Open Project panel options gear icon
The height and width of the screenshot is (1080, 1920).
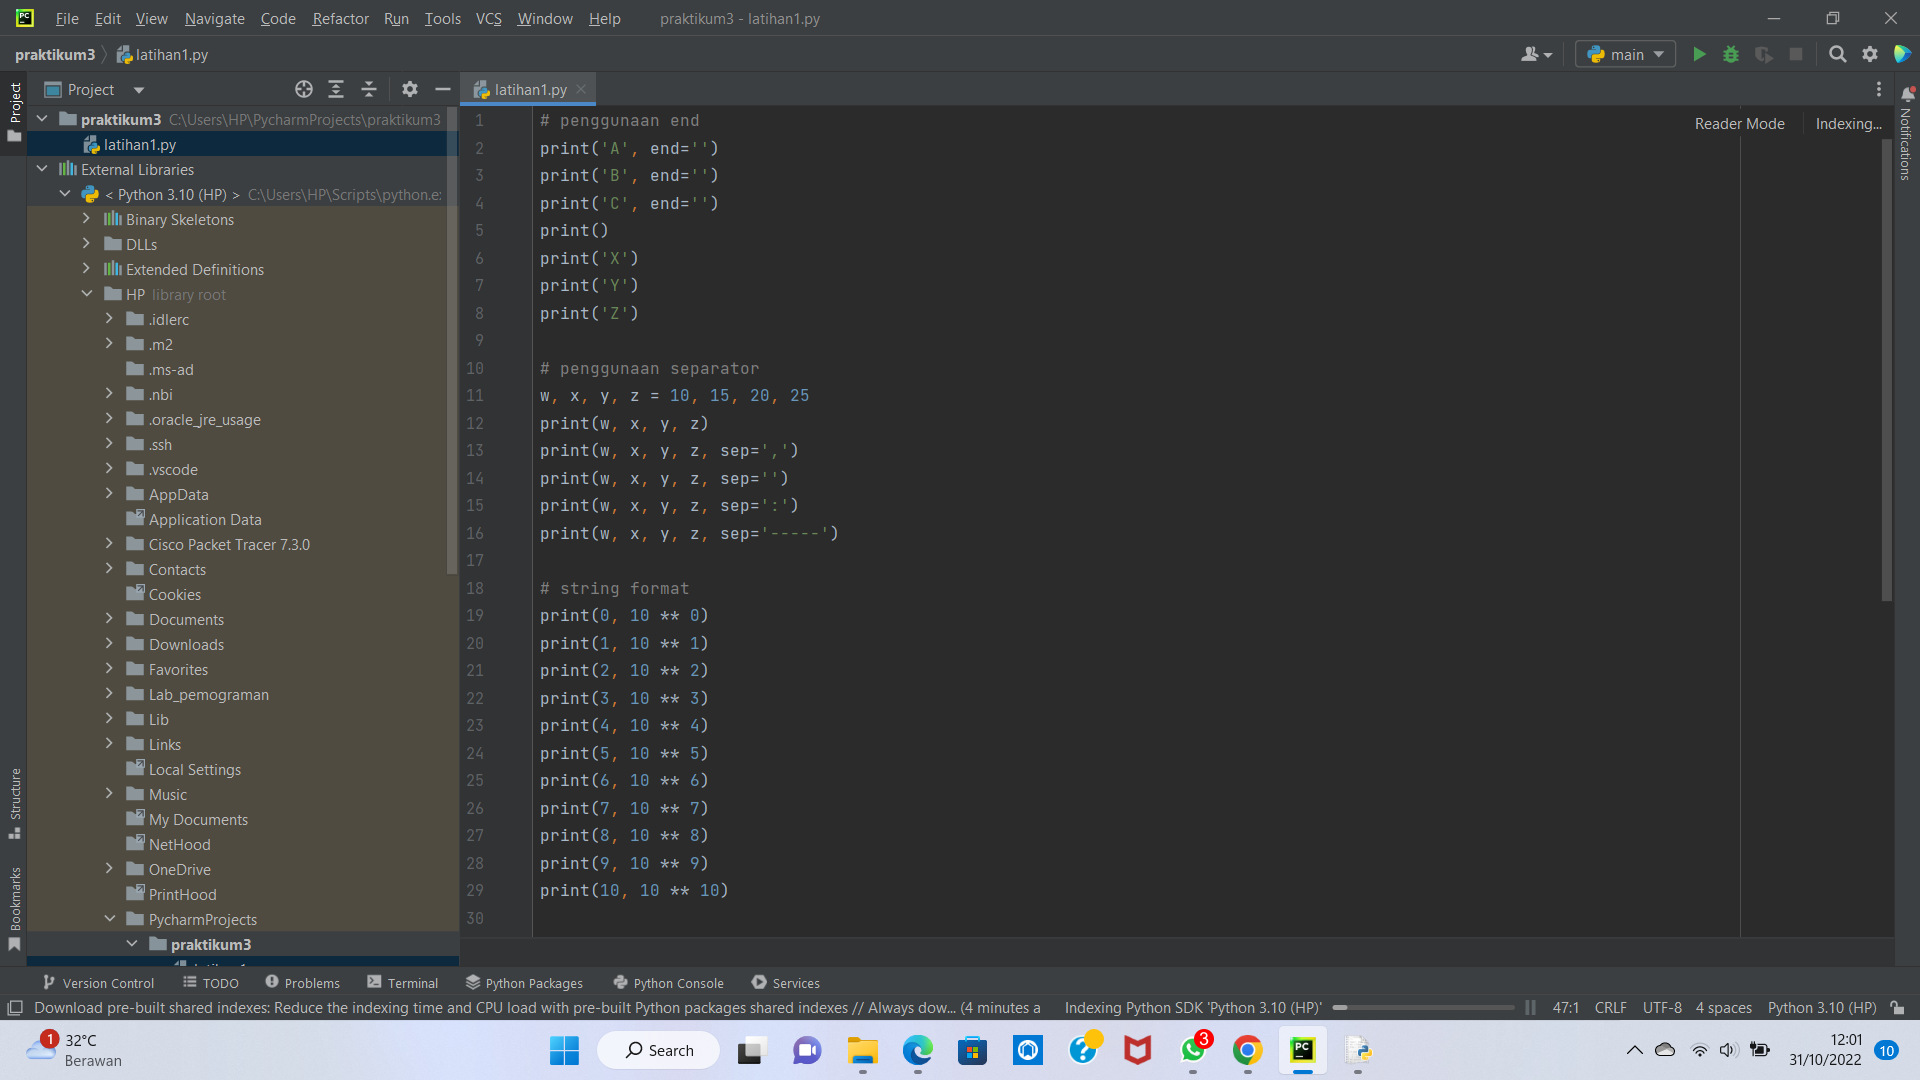[409, 89]
